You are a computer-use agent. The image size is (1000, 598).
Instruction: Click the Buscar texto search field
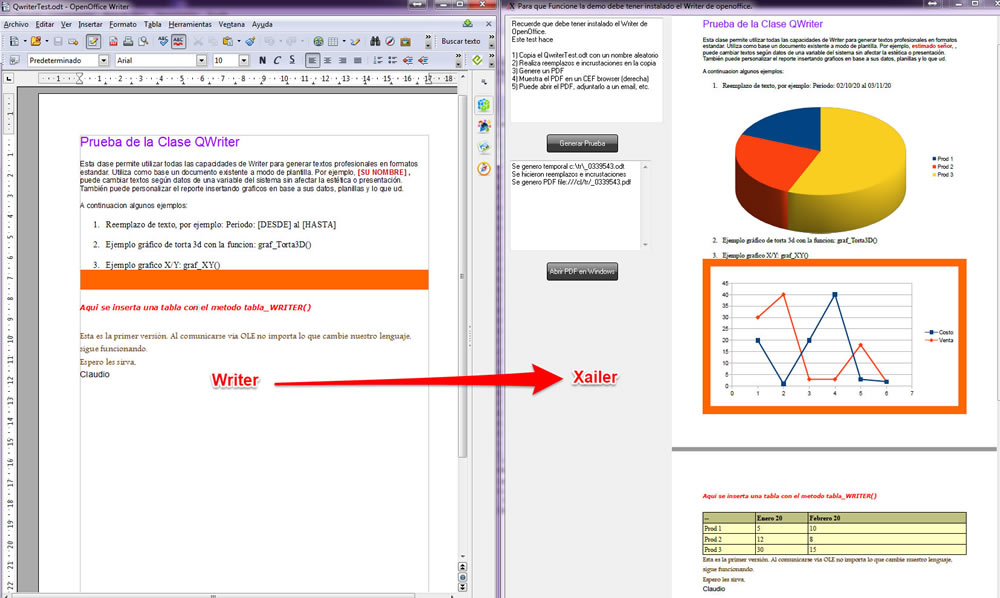pyautogui.click(x=461, y=41)
